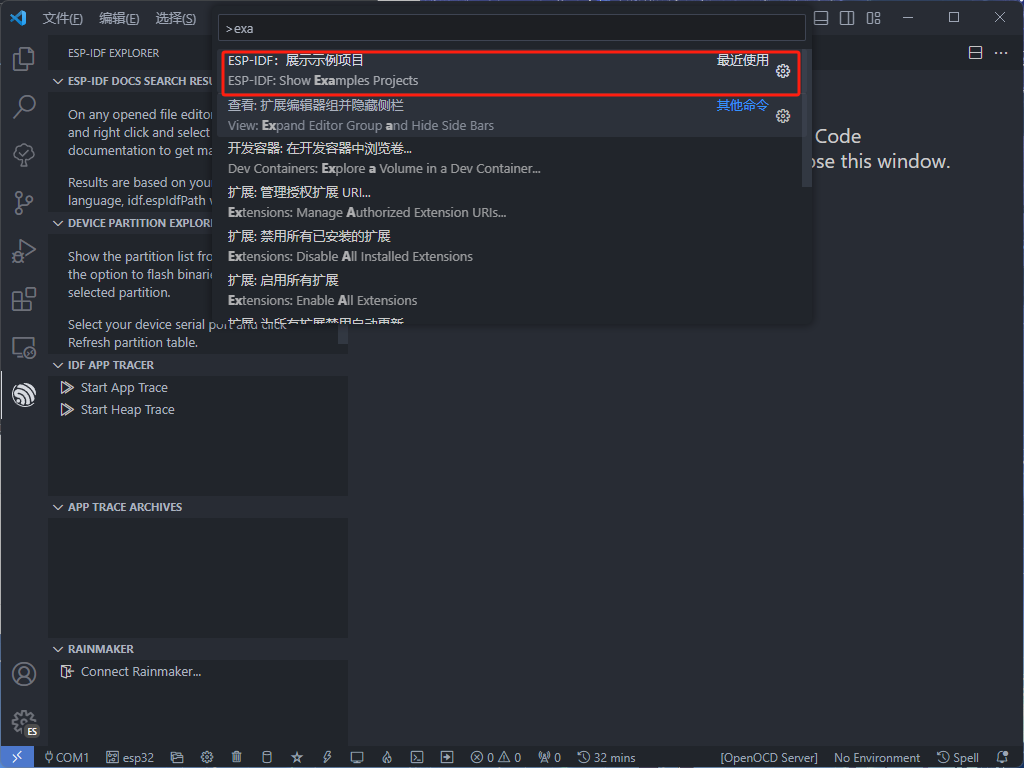This screenshot has height=768, width=1024.
Task: Change target device esp32 in status bar
Action: [x=130, y=758]
